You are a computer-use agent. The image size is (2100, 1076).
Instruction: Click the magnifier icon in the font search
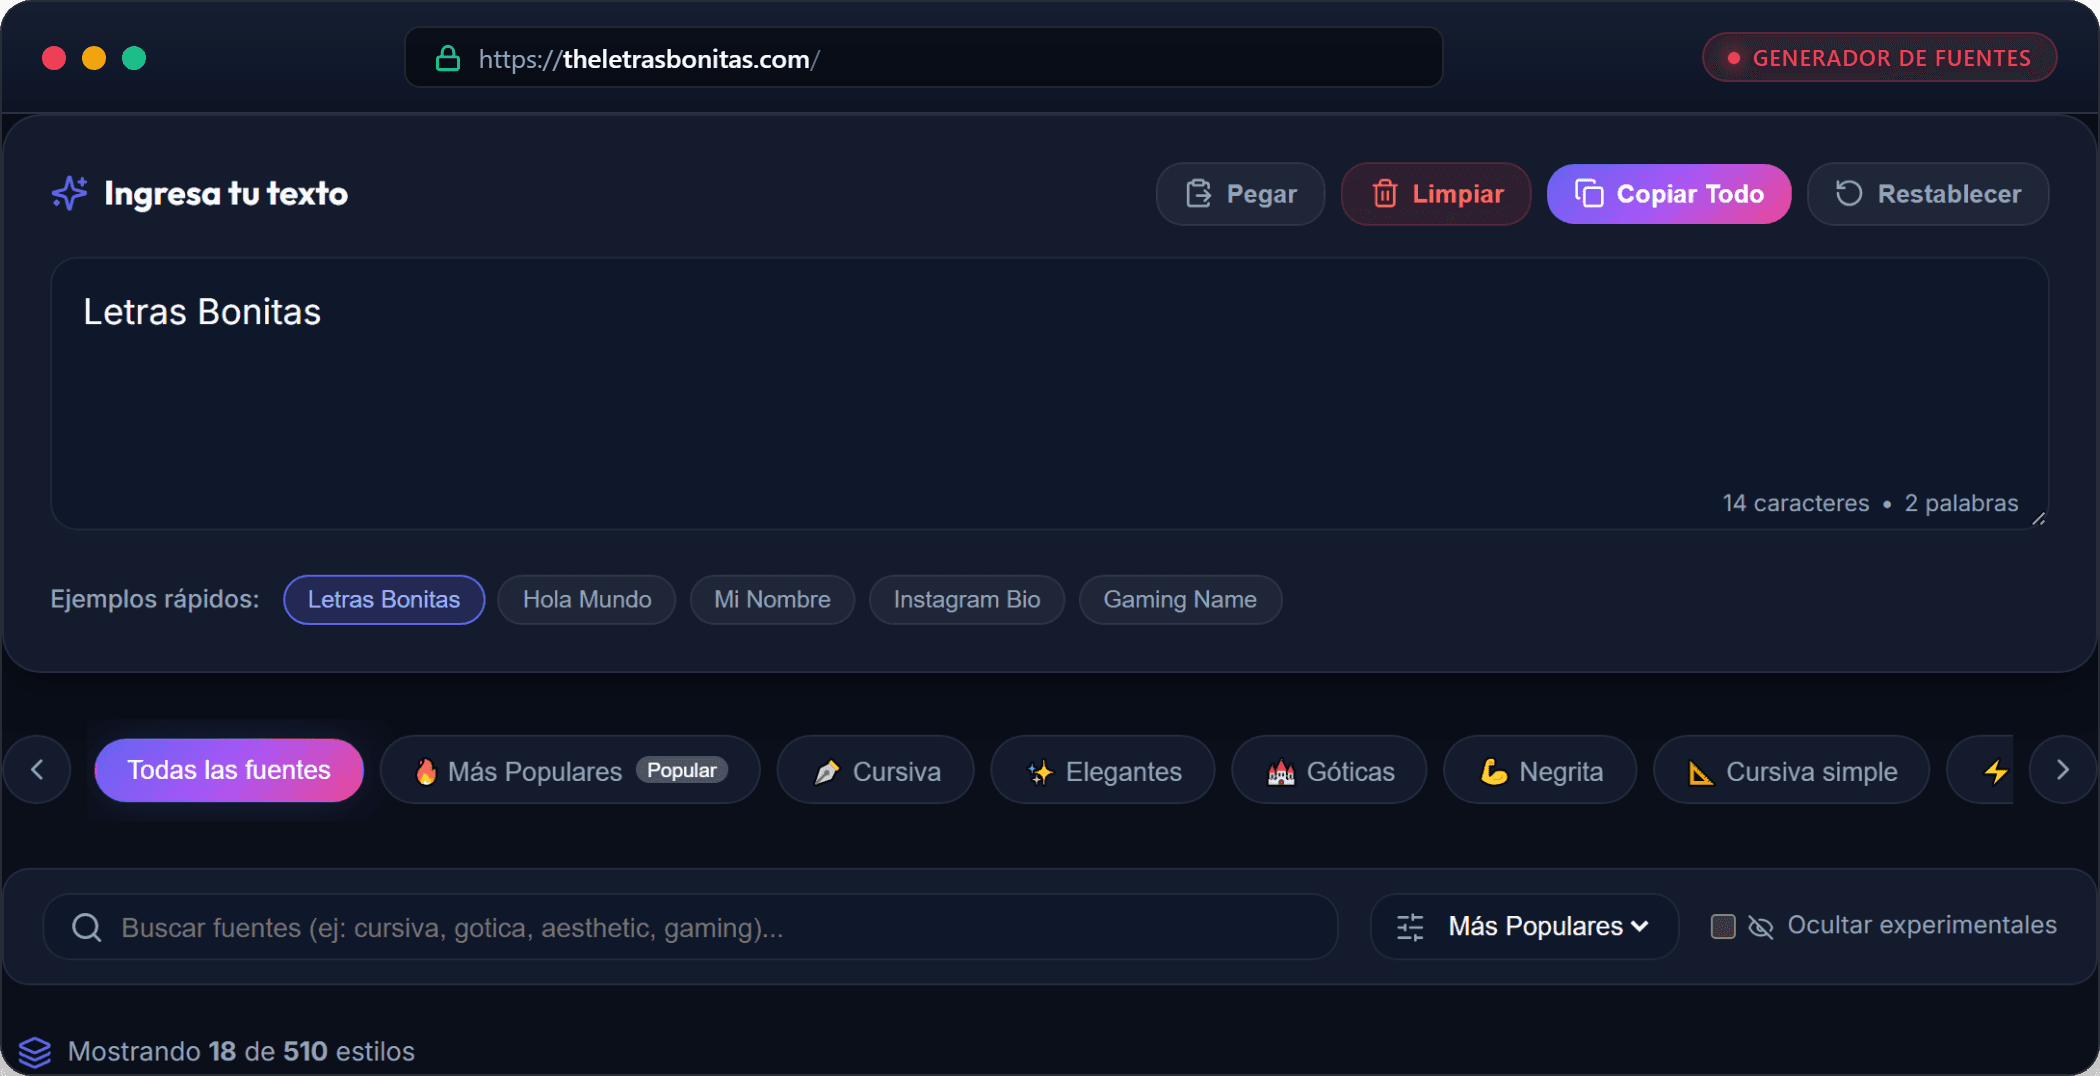tap(87, 928)
